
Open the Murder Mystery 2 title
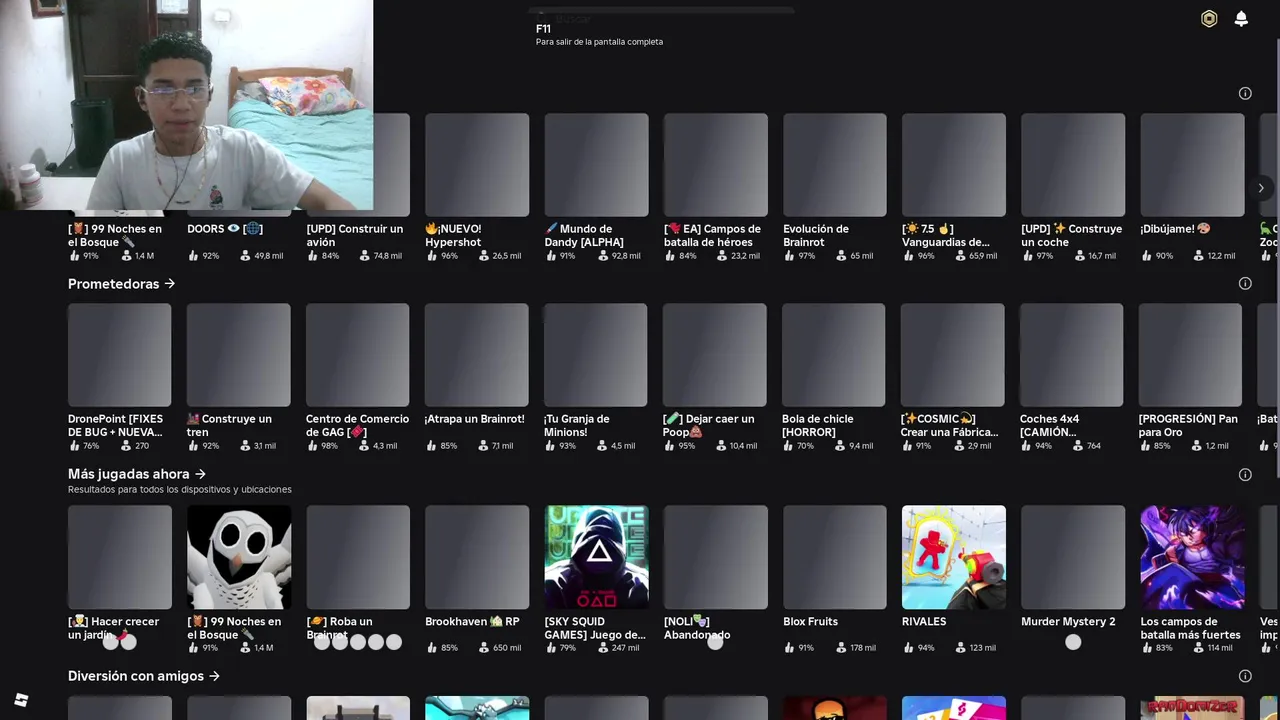1068,621
